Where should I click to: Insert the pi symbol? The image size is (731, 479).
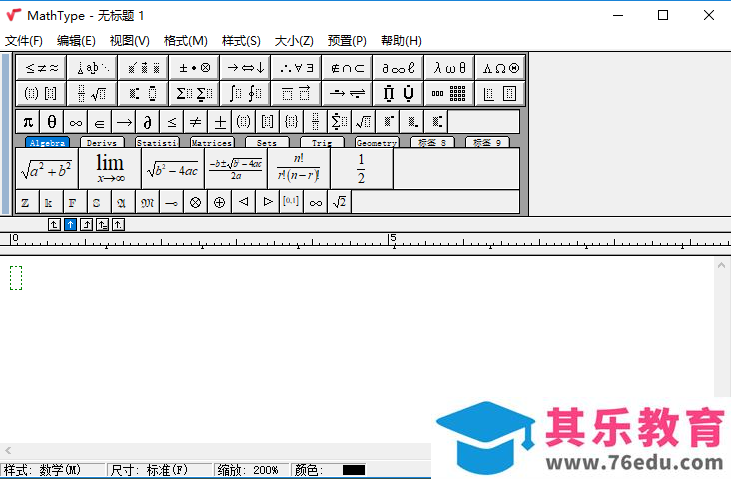pyautogui.click(x=28, y=122)
